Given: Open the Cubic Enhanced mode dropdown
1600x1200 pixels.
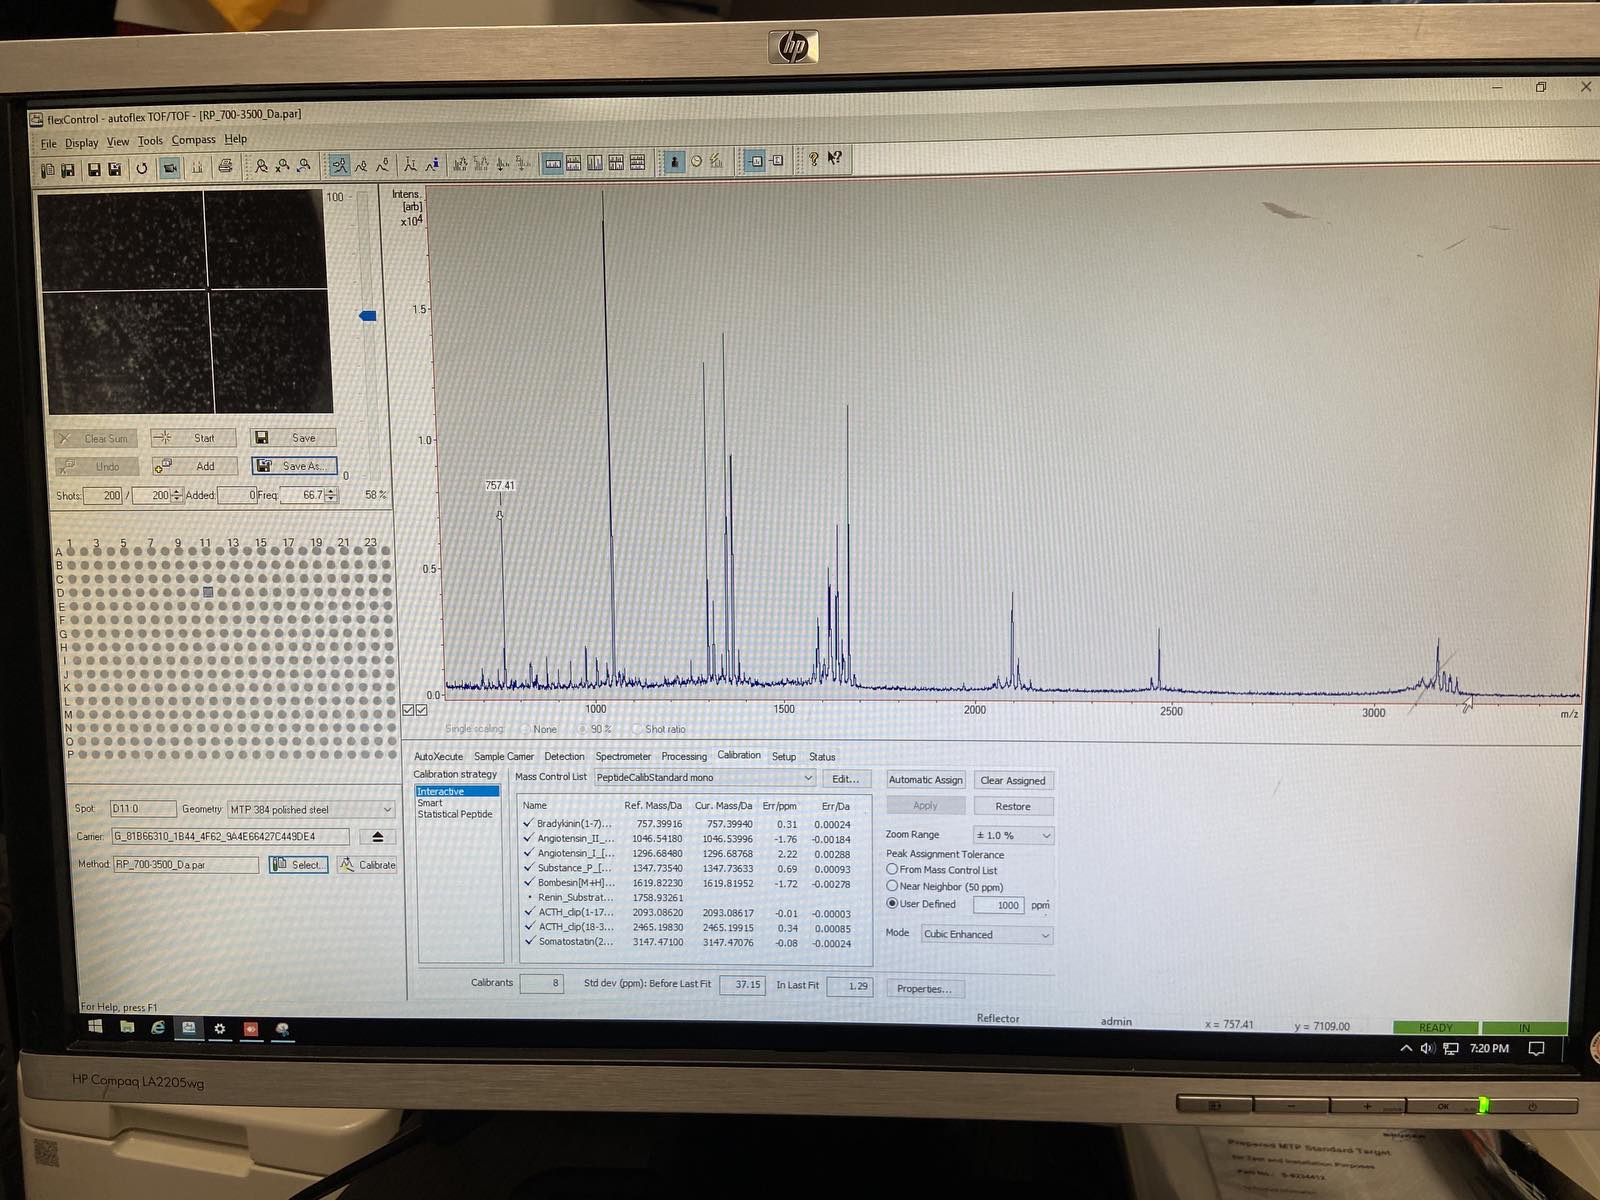Looking at the screenshot, I should pyautogui.click(x=1045, y=935).
